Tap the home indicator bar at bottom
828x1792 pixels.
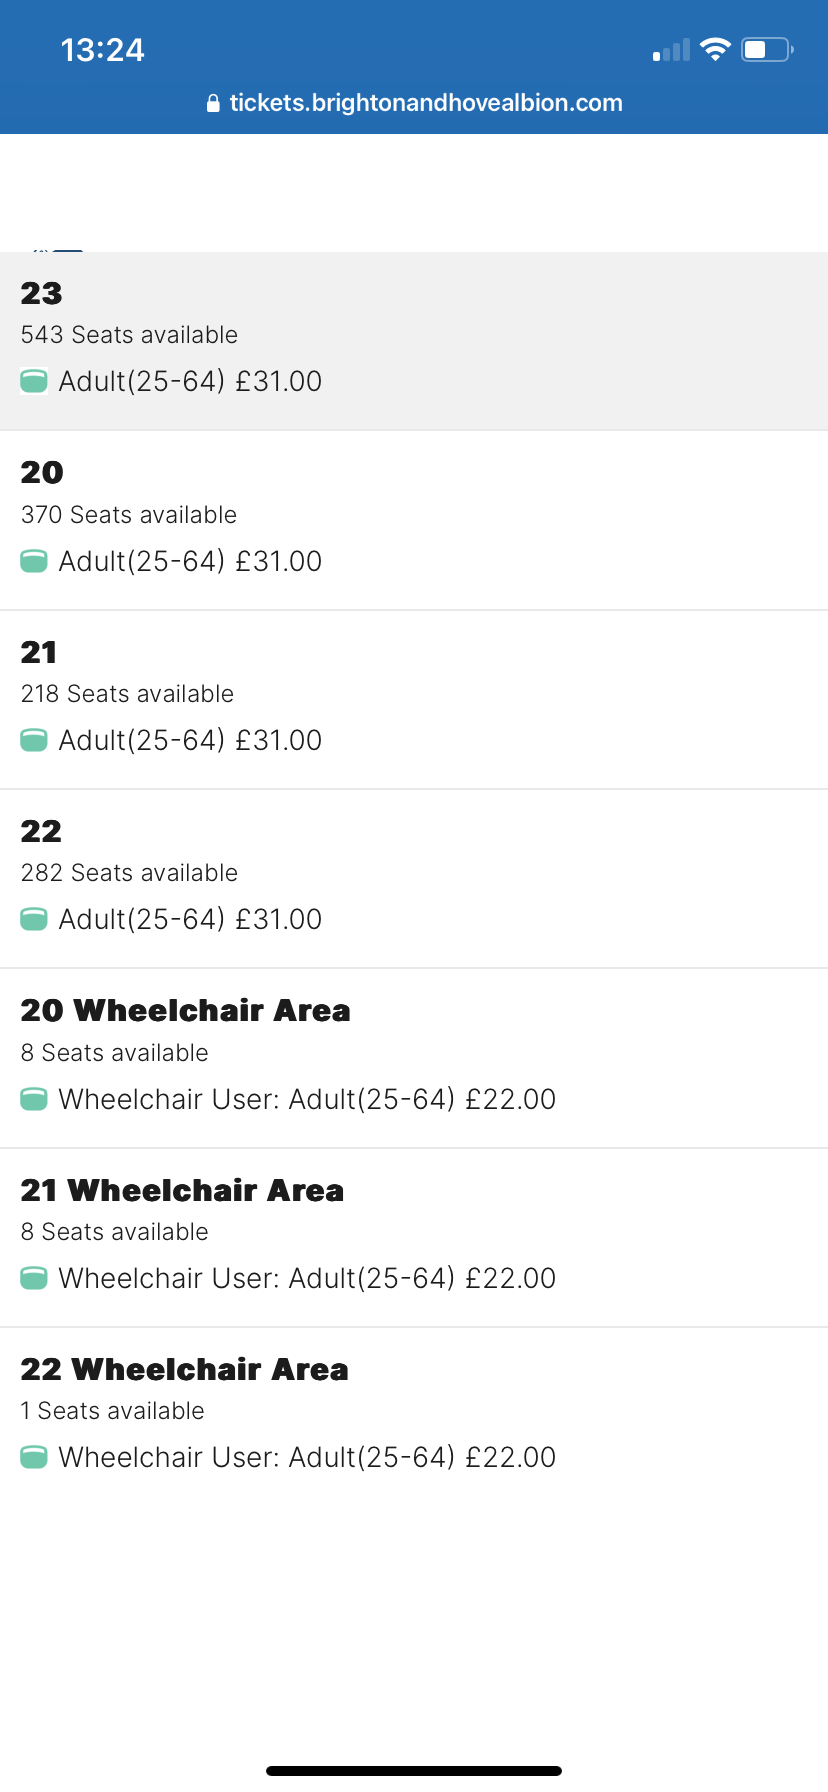(414, 1771)
